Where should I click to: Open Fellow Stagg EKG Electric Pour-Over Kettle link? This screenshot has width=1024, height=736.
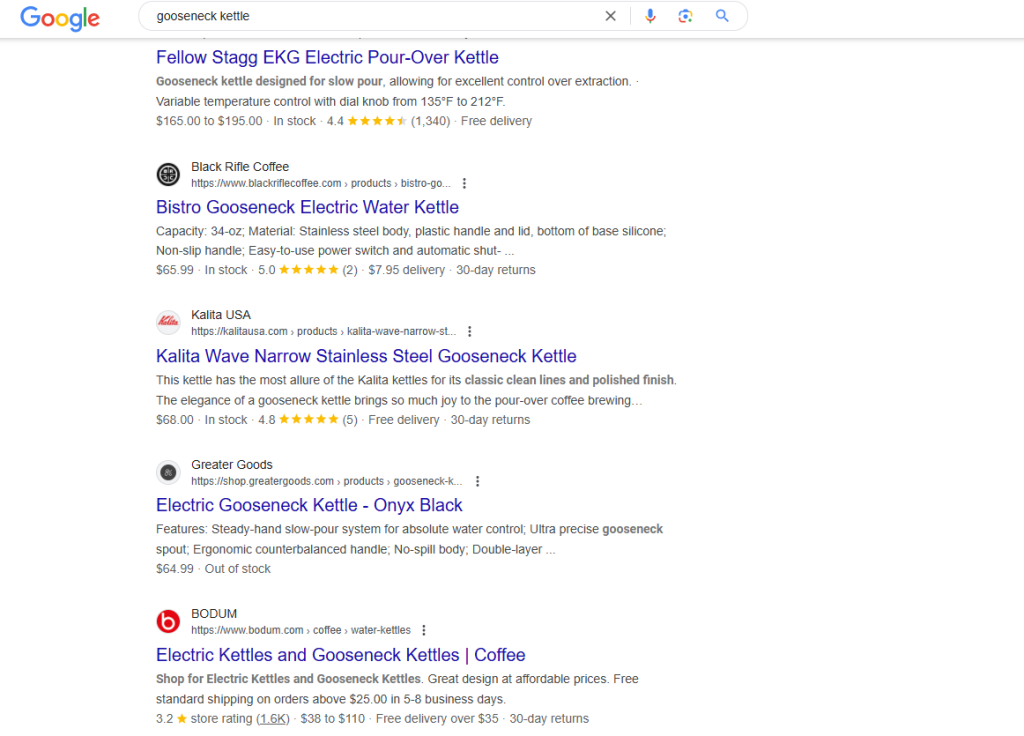[327, 58]
